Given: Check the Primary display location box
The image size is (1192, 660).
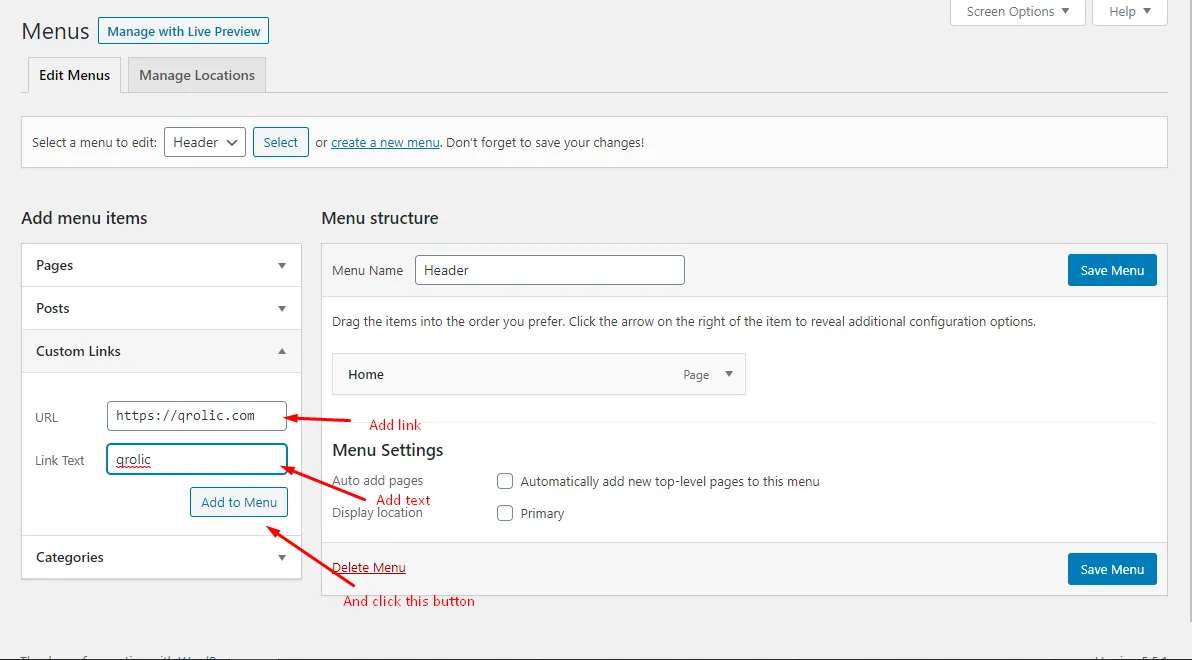Looking at the screenshot, I should 505,513.
